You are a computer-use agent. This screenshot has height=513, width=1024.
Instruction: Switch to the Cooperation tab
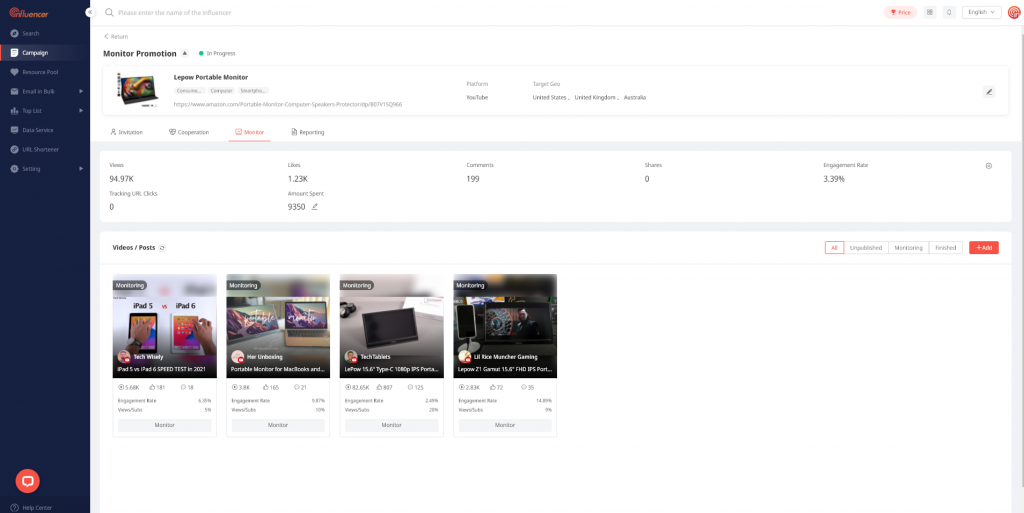[x=189, y=132]
